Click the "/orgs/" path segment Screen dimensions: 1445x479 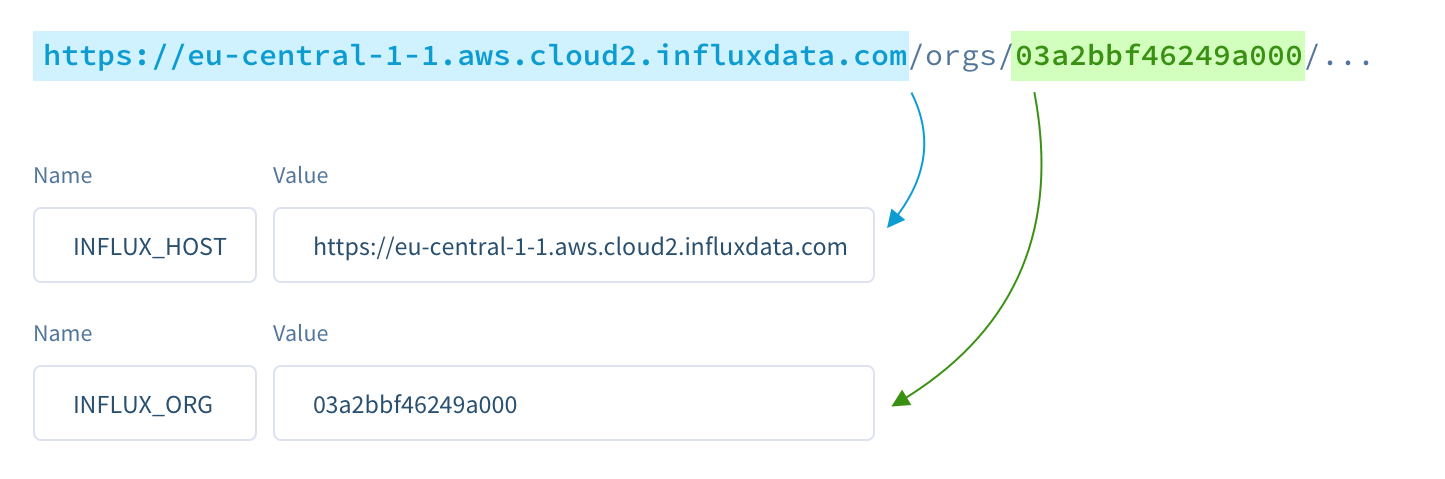[x=961, y=56]
